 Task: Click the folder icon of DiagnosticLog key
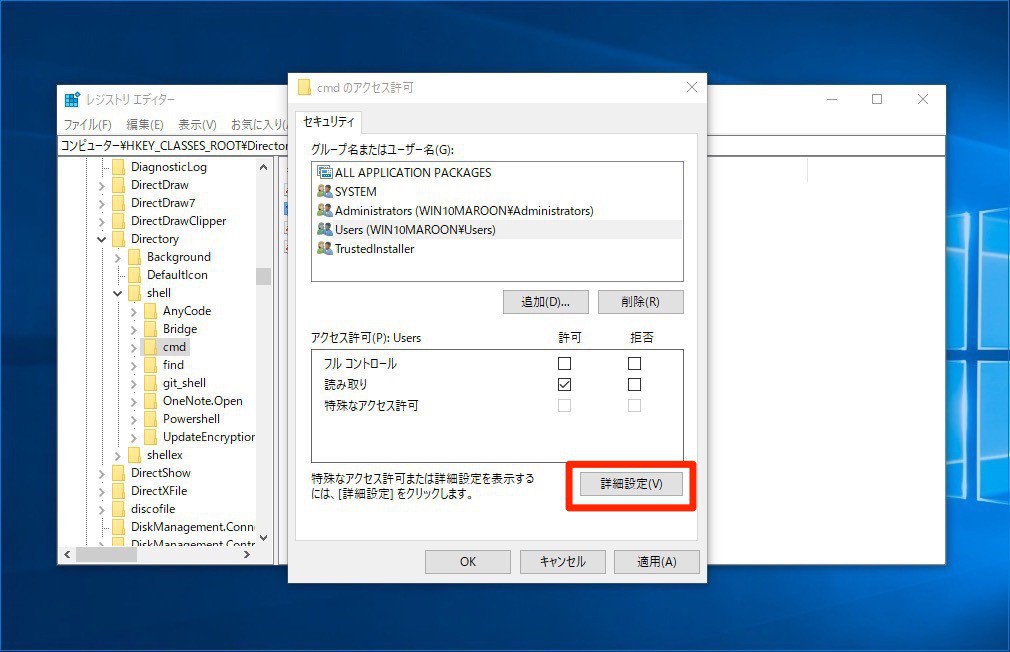pos(119,167)
